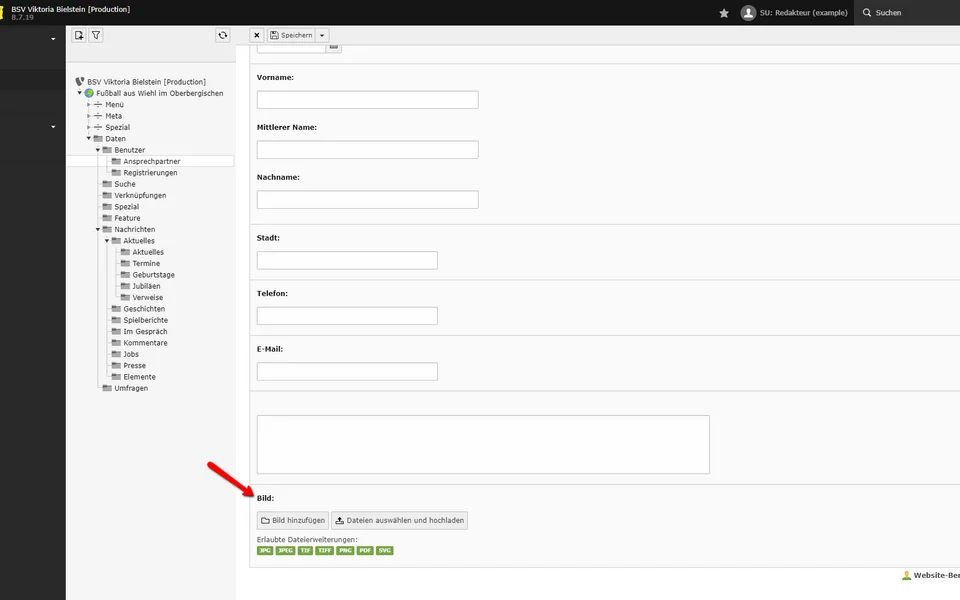Click the date picker calendar icon

coord(334,47)
